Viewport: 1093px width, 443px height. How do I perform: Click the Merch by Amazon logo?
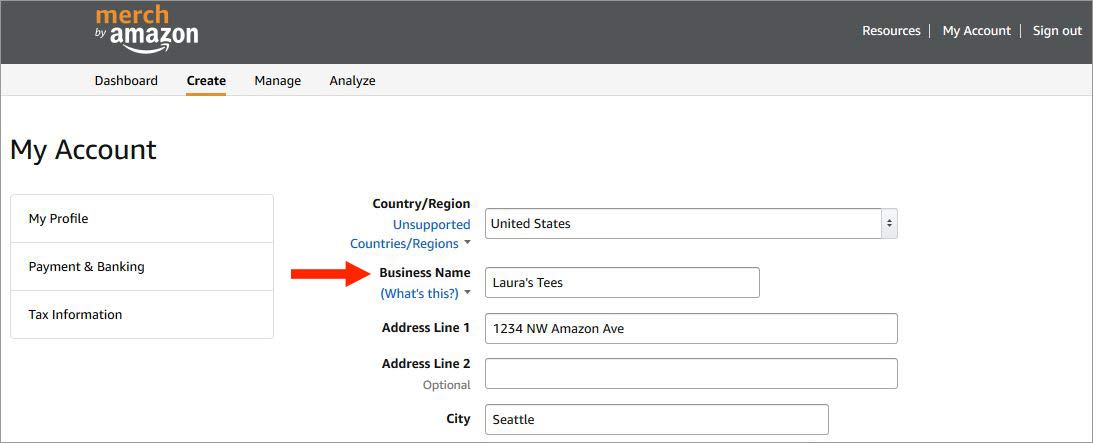coord(146,29)
